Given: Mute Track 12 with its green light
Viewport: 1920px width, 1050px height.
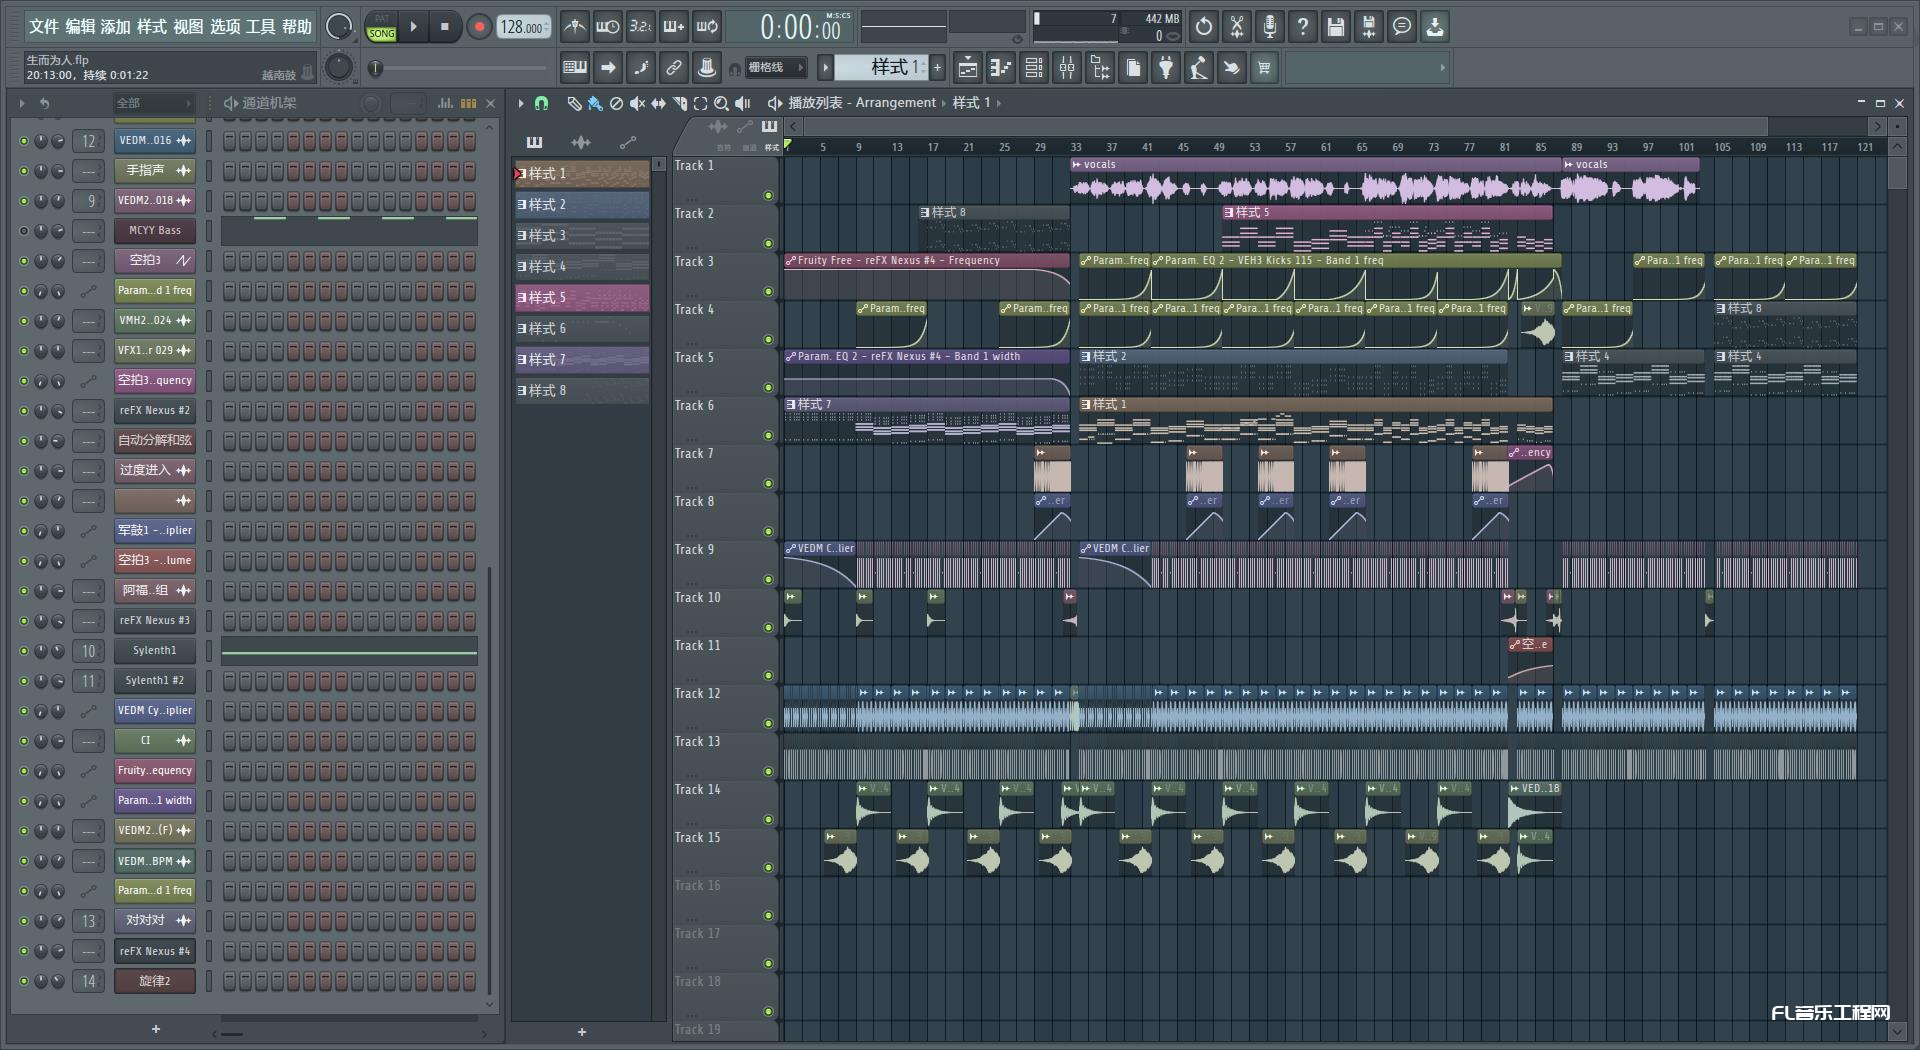Looking at the screenshot, I should click(768, 723).
